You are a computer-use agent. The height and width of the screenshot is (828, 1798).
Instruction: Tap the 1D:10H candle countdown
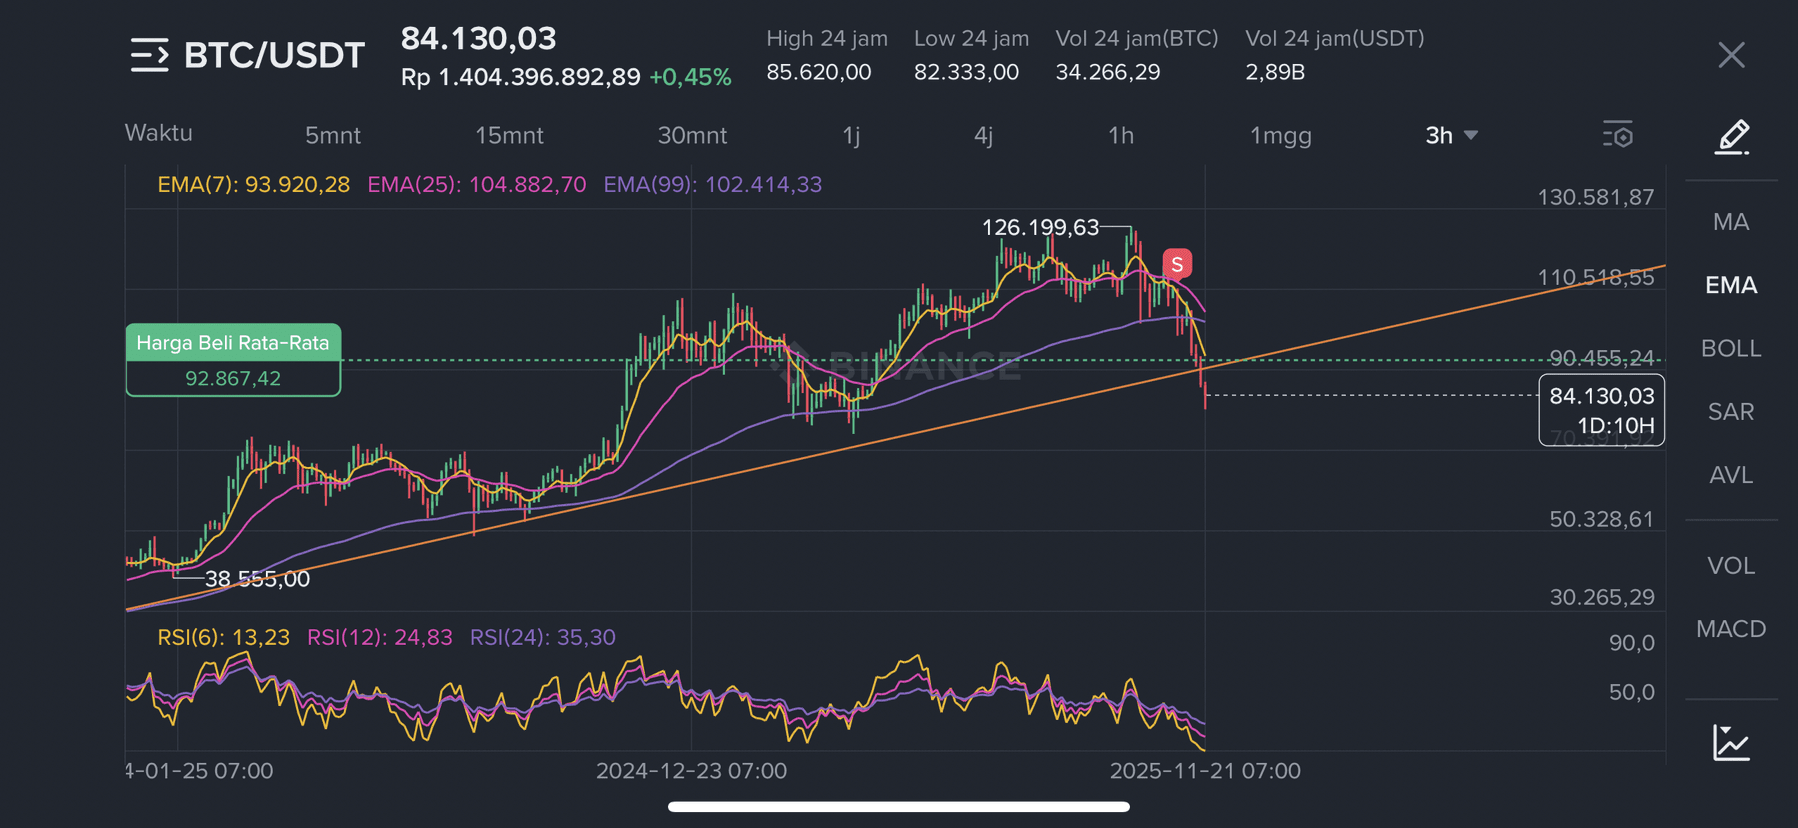[x=1615, y=427]
